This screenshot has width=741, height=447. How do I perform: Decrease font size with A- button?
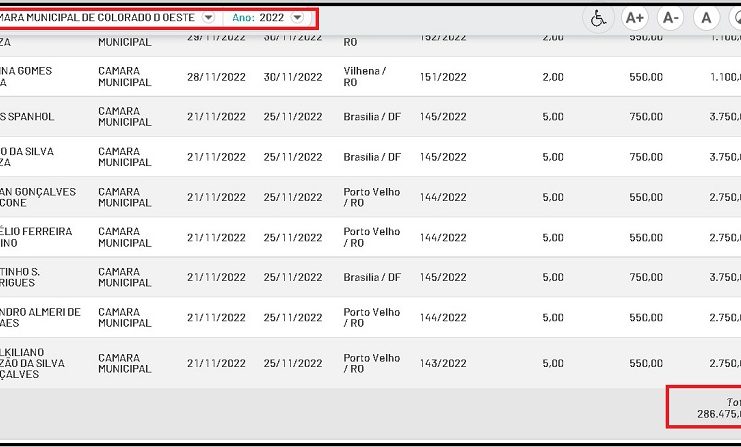(670, 18)
